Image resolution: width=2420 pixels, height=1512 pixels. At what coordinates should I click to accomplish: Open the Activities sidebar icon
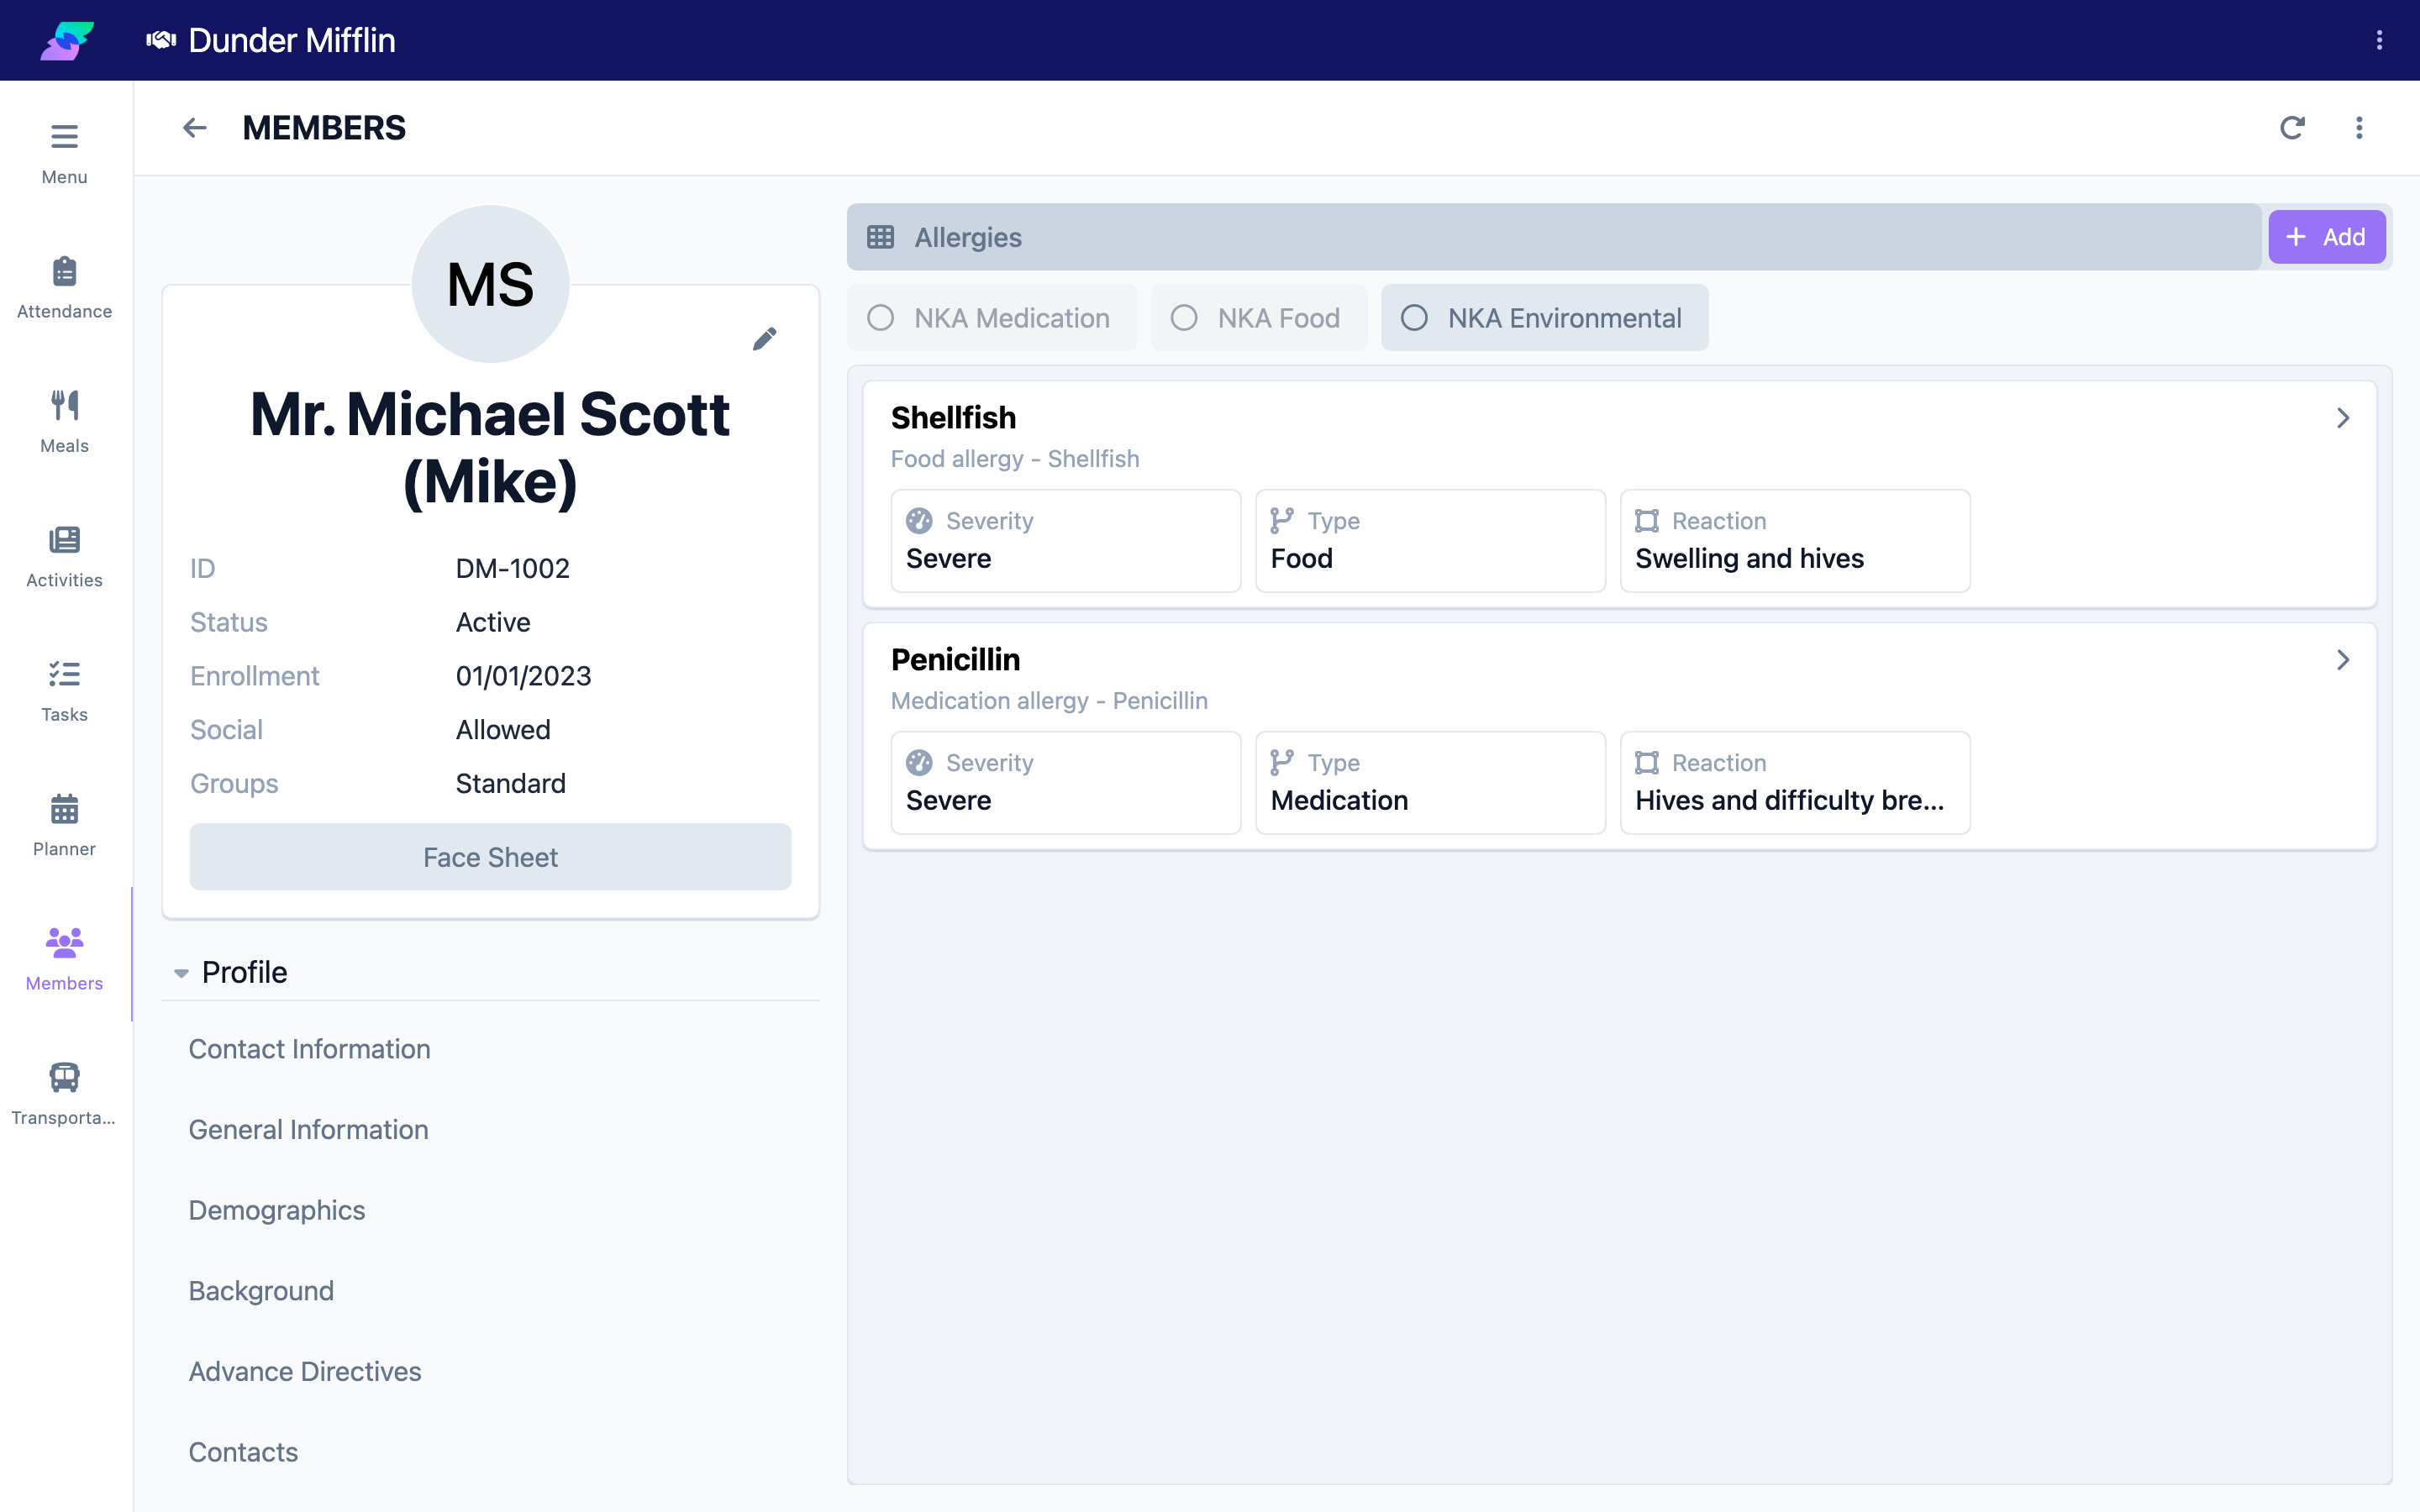(64, 540)
